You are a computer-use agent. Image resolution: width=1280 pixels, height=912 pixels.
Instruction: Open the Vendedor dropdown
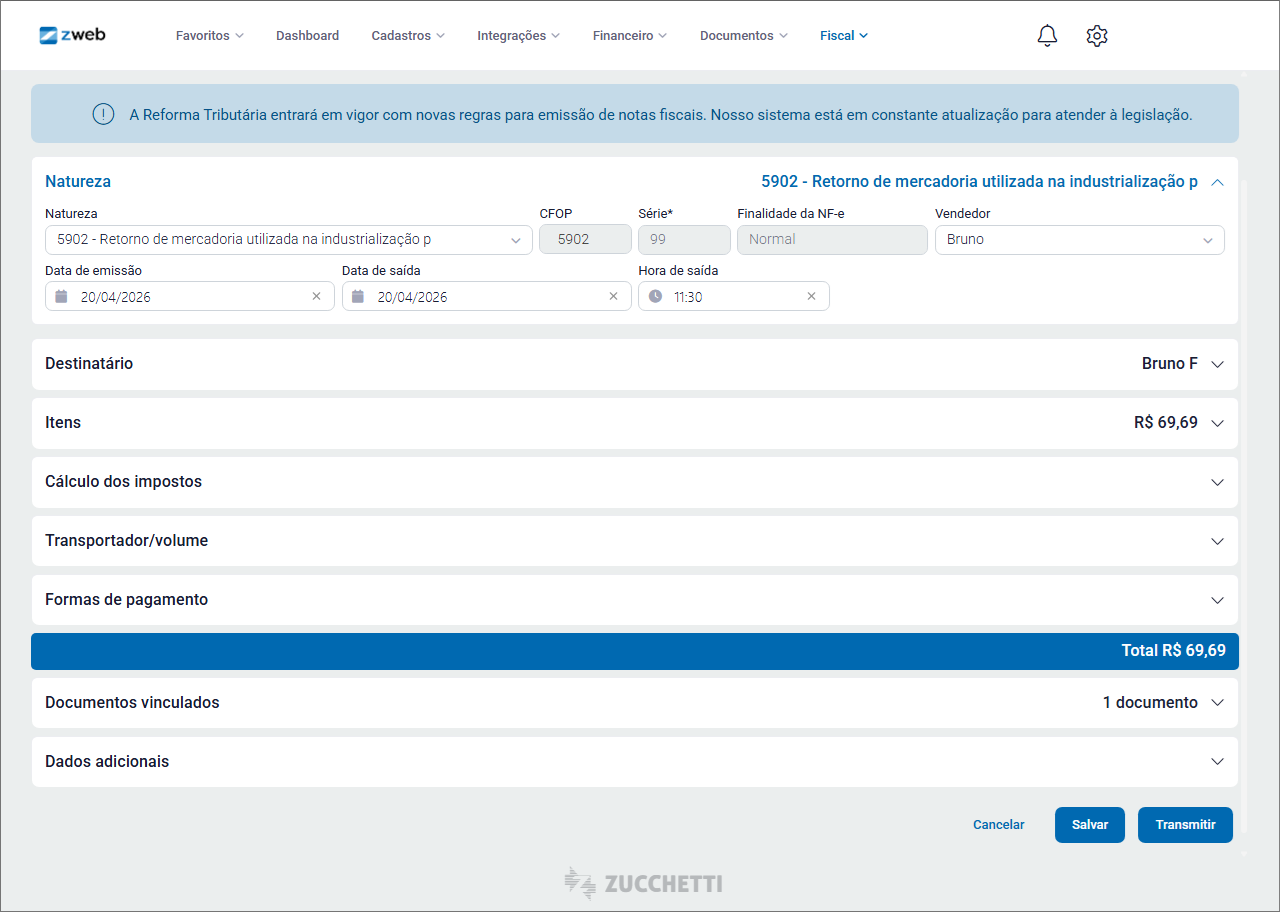point(1208,240)
